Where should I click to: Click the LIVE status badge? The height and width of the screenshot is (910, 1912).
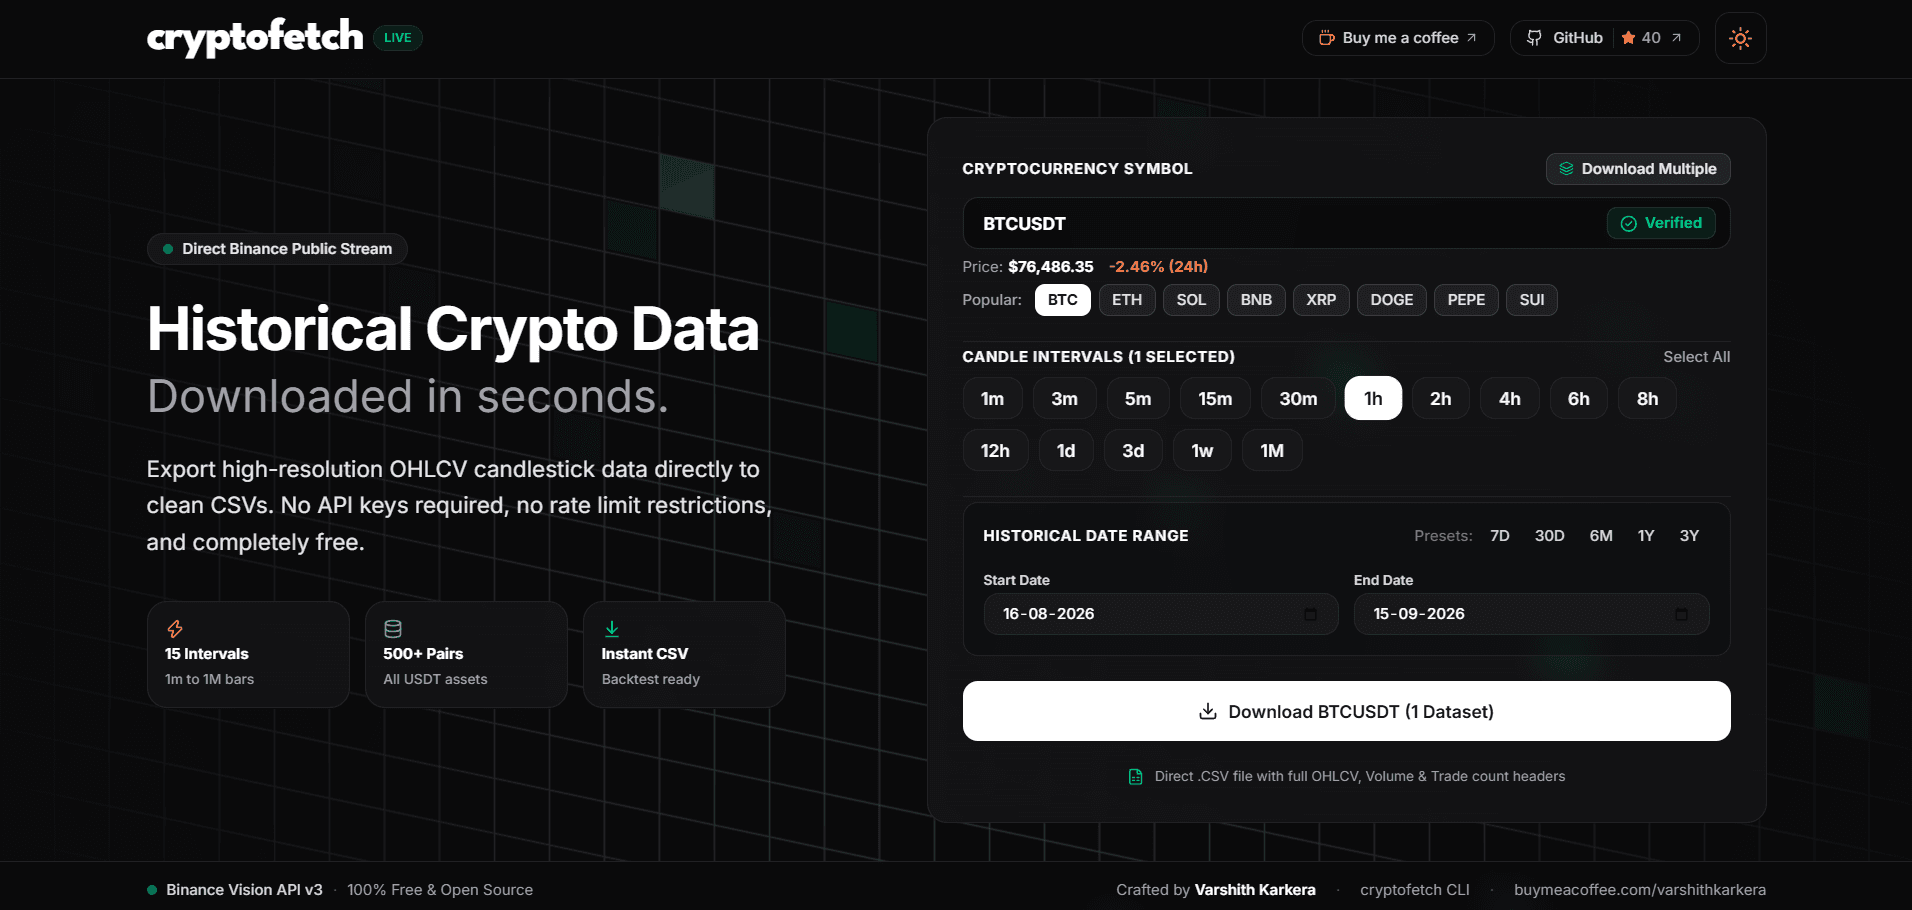(x=398, y=38)
